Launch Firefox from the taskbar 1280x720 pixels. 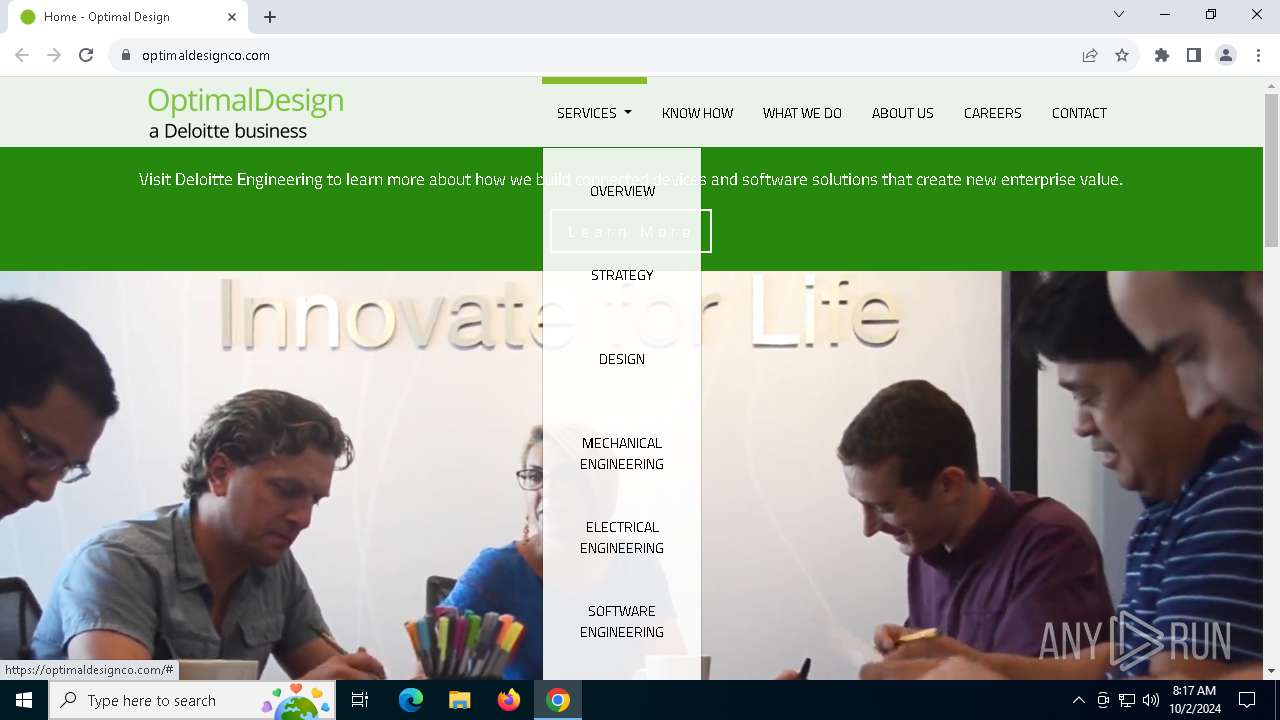click(x=508, y=700)
